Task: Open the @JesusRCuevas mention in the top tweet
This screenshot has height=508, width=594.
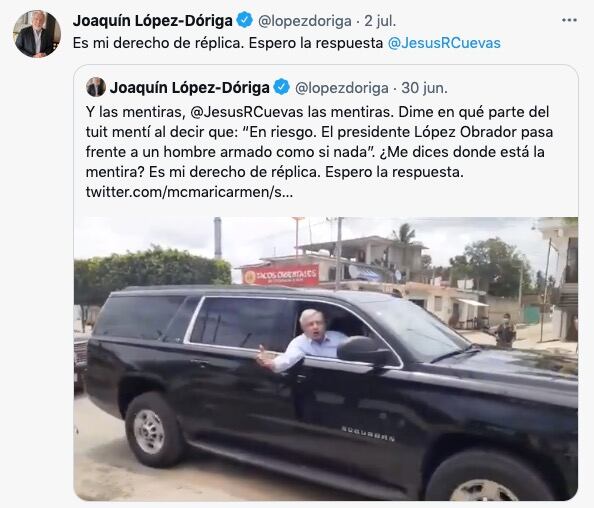Action: [444, 43]
